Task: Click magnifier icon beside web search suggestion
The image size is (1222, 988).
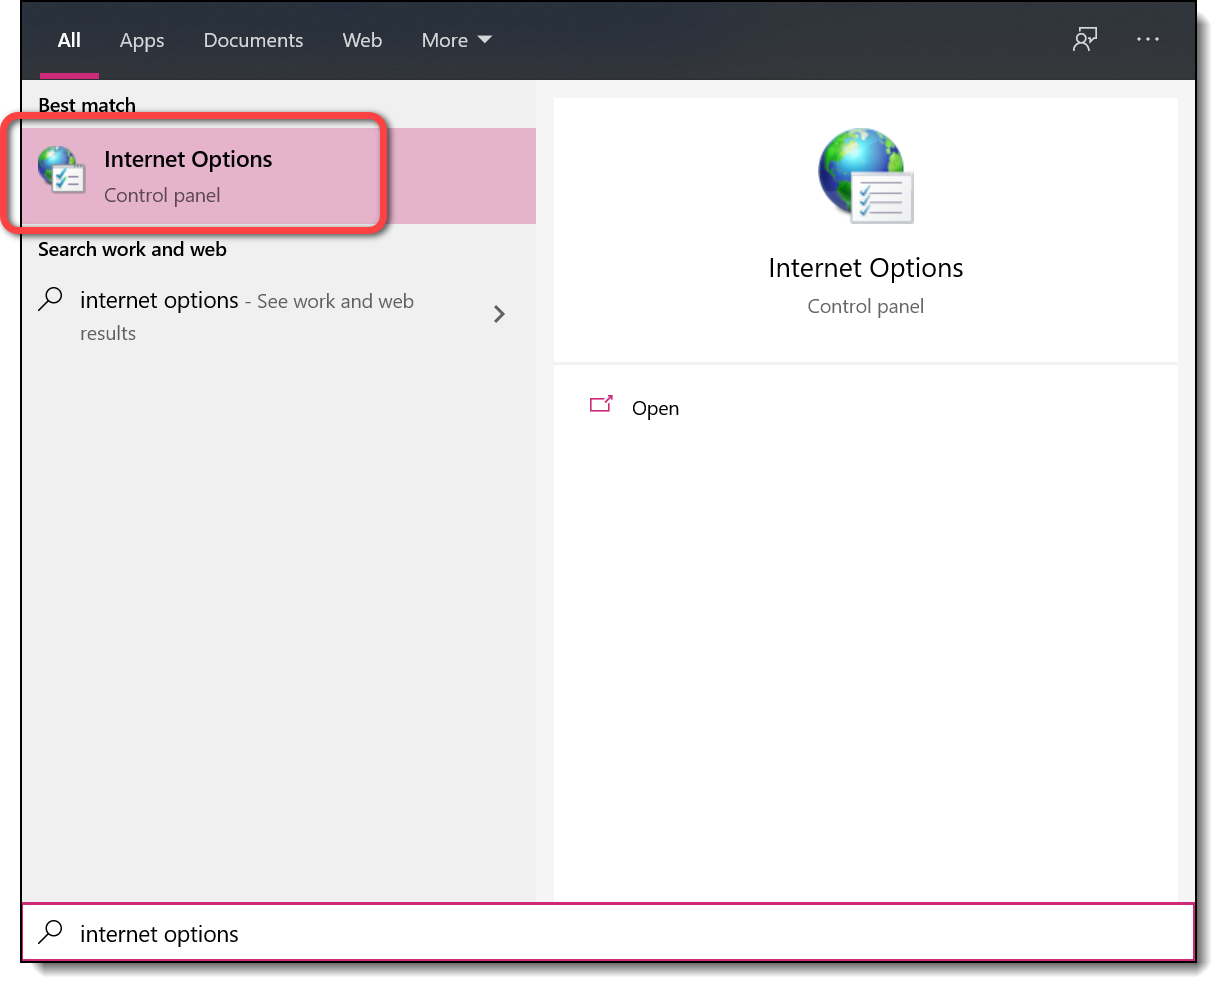Action: 51,299
